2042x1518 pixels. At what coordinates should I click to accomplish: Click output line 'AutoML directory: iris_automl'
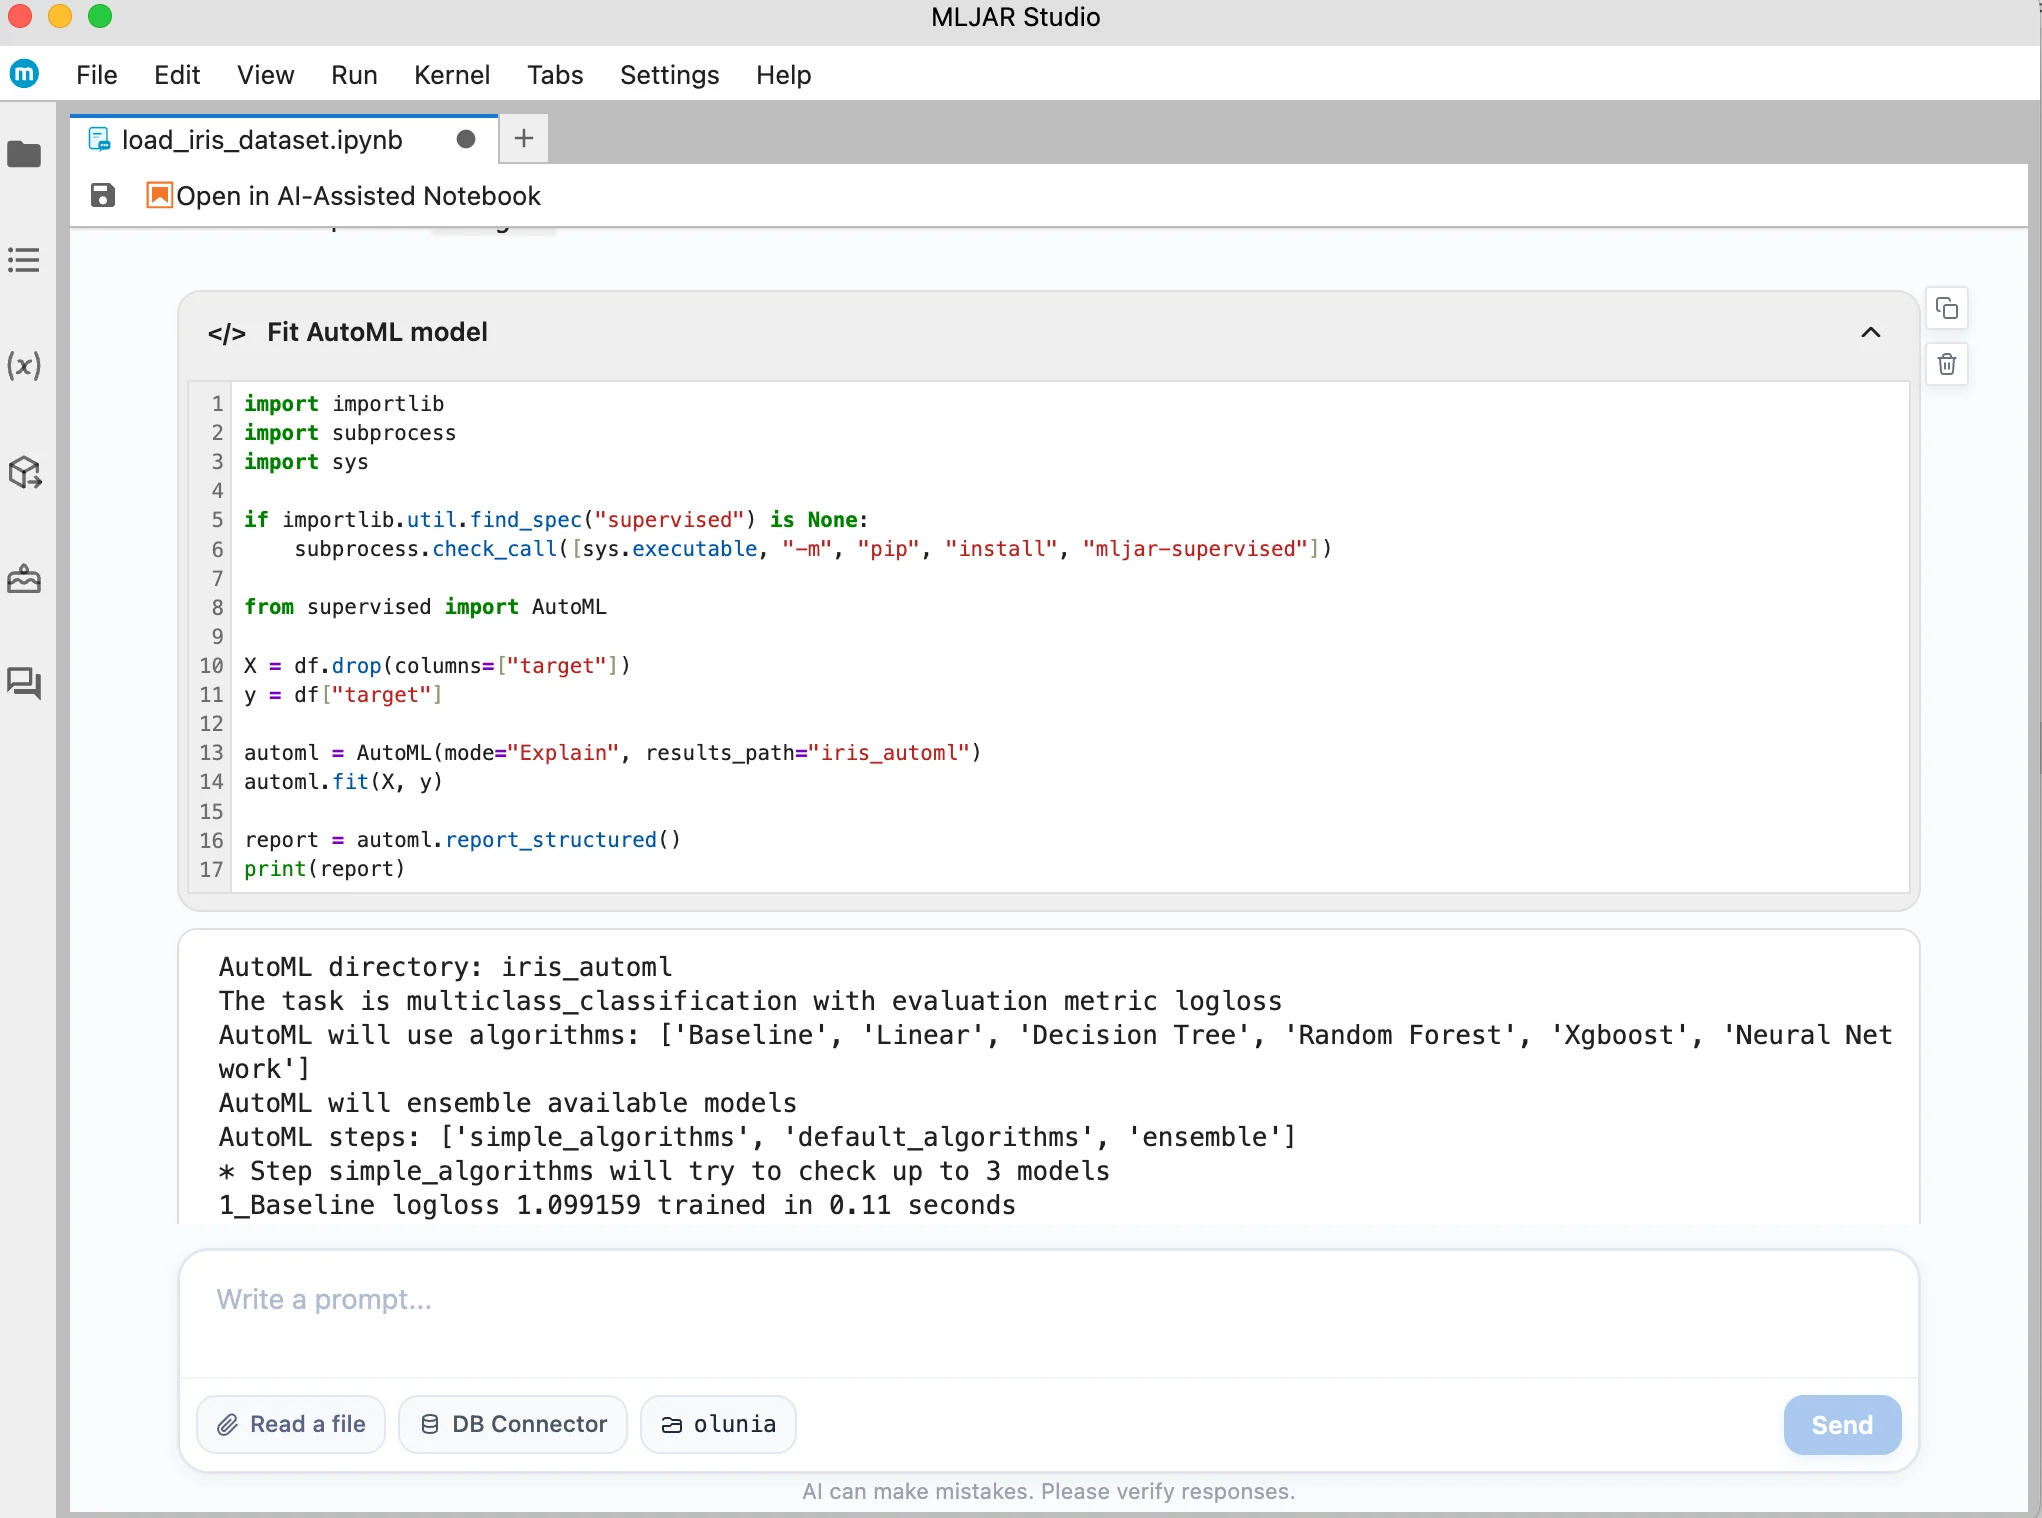(445, 967)
